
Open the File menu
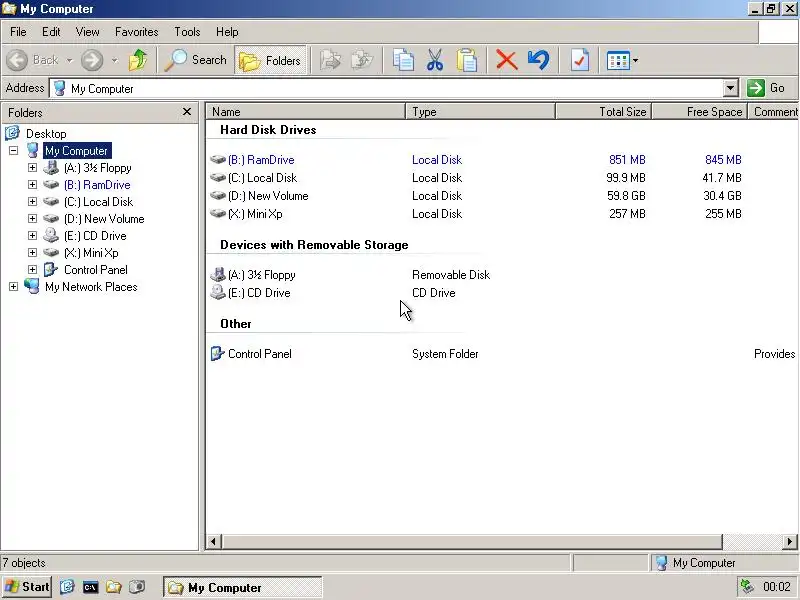[18, 32]
